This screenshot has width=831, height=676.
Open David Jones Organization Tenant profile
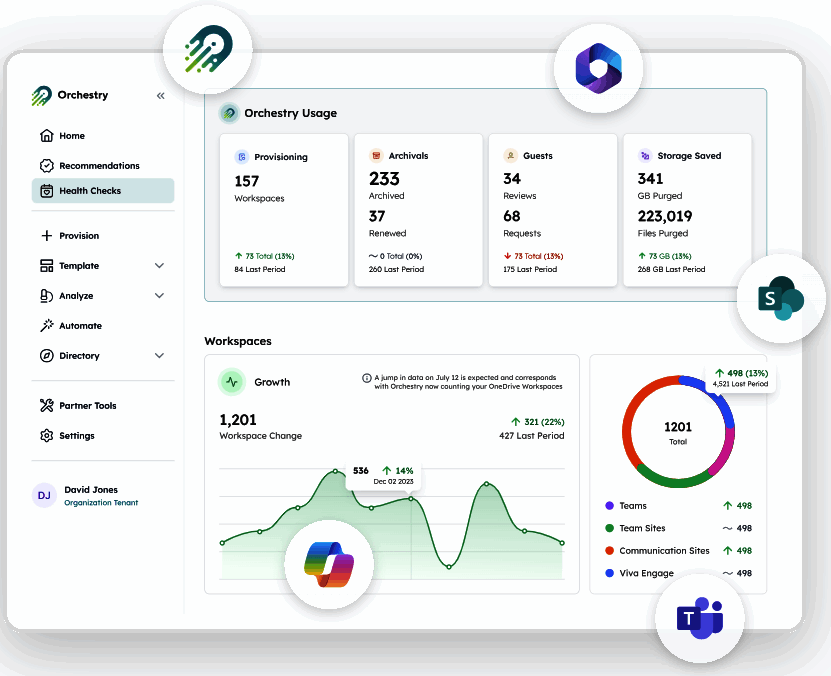click(x=87, y=495)
